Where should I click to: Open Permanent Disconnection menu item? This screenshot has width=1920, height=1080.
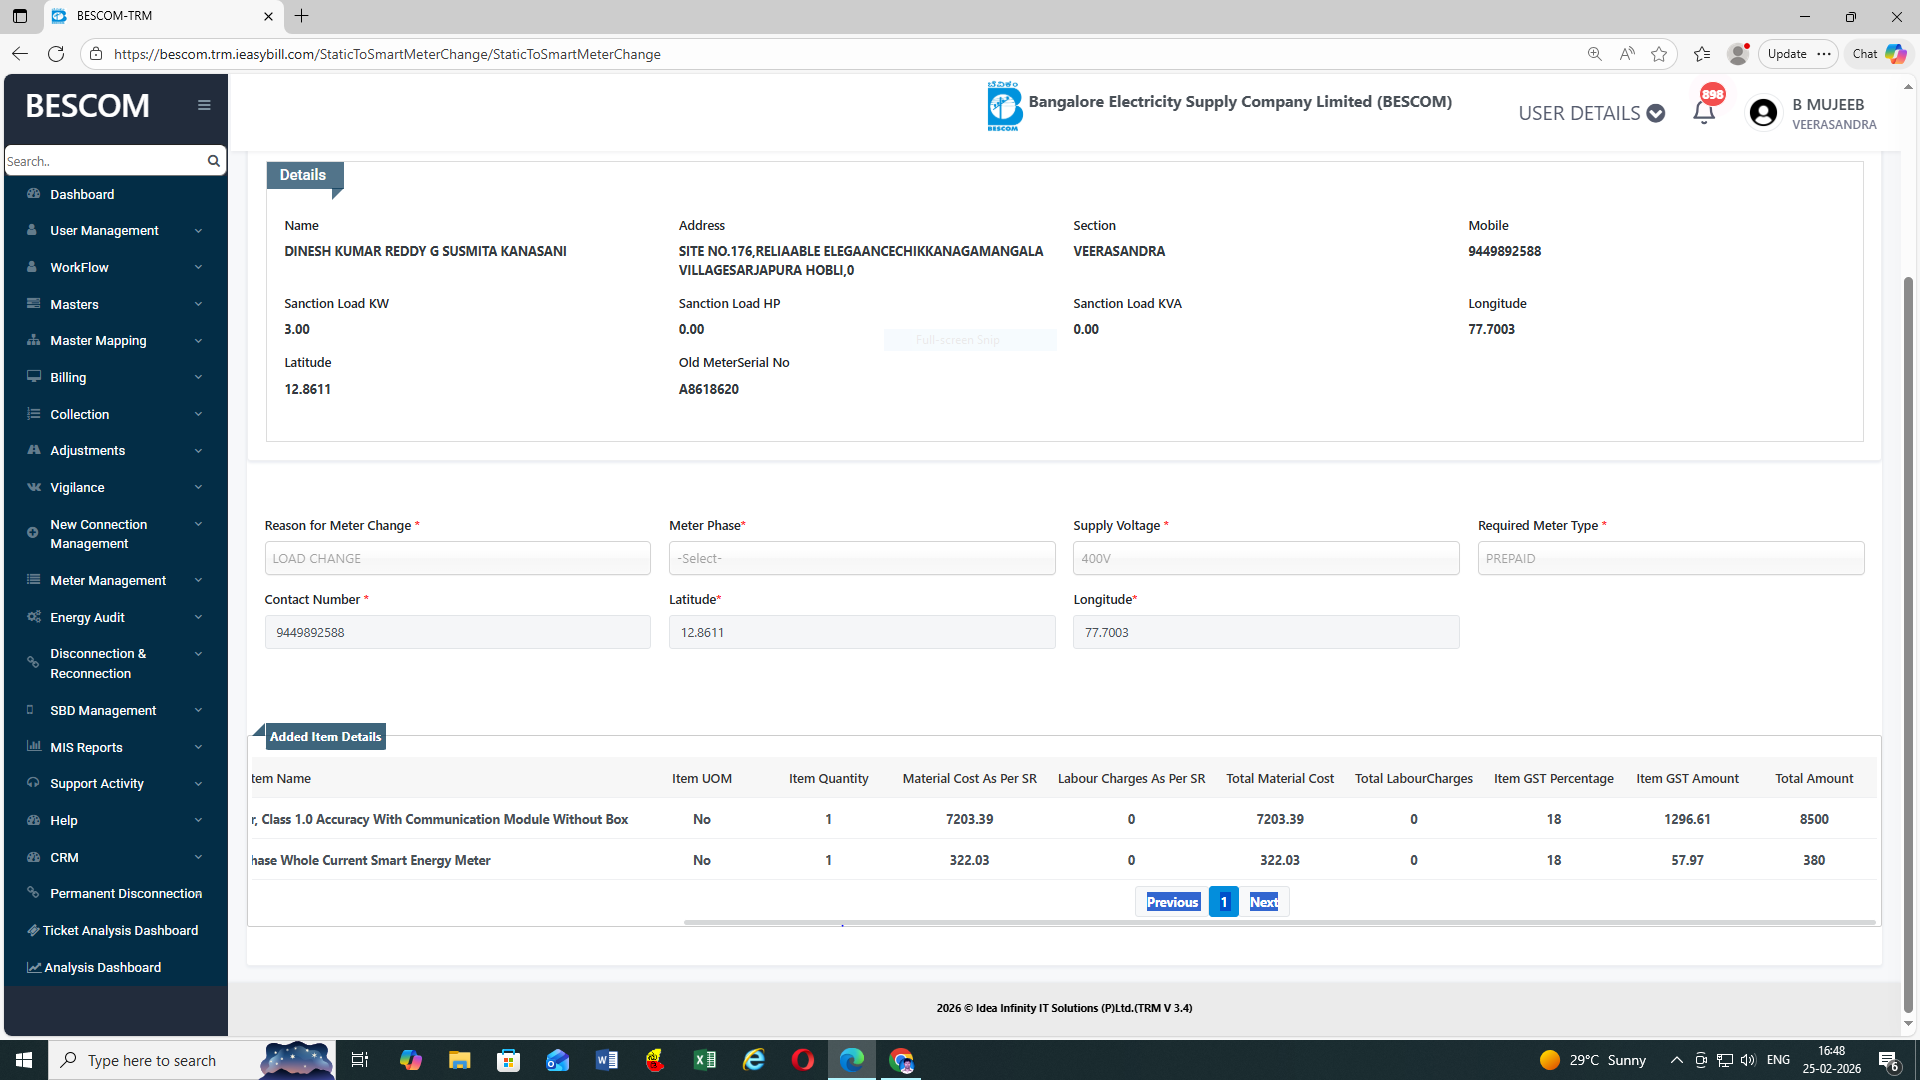point(126,893)
